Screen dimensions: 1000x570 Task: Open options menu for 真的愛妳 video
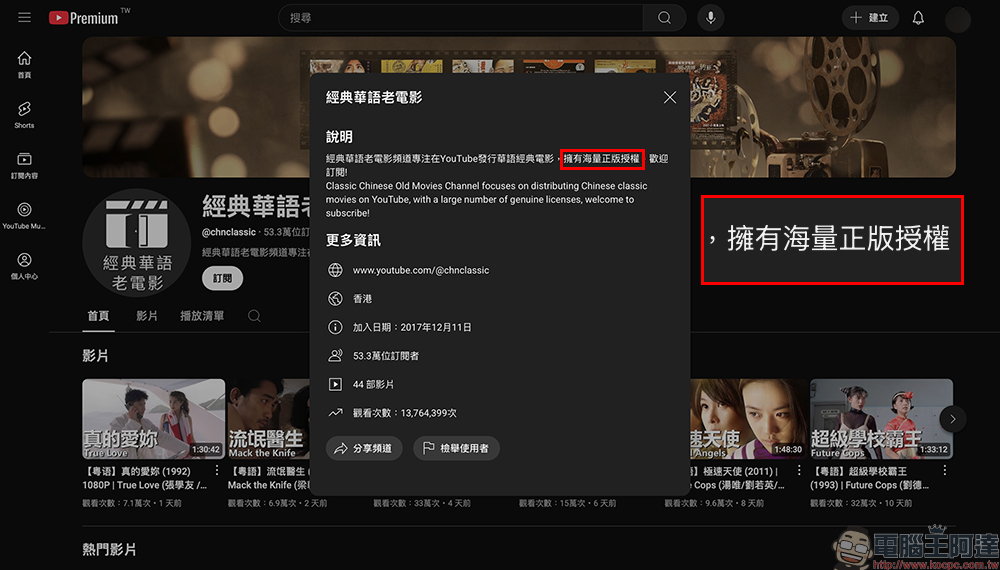point(217,471)
